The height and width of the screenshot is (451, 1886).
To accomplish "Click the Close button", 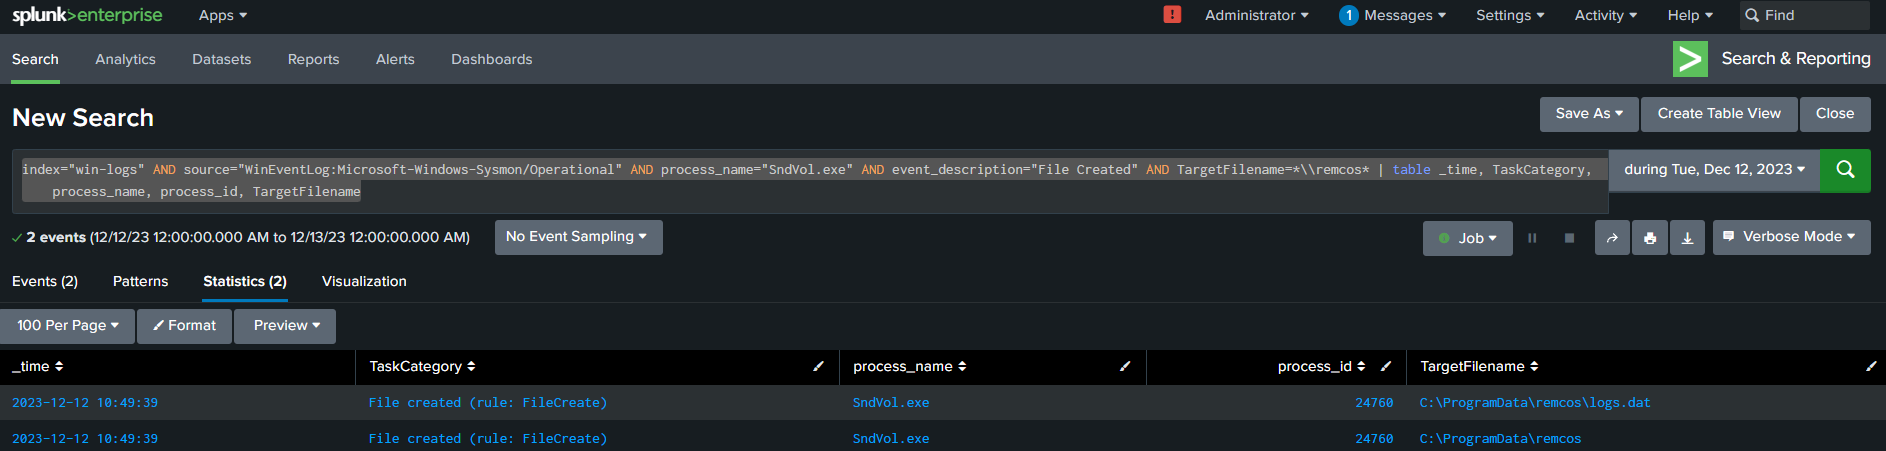I will 1834,114.
